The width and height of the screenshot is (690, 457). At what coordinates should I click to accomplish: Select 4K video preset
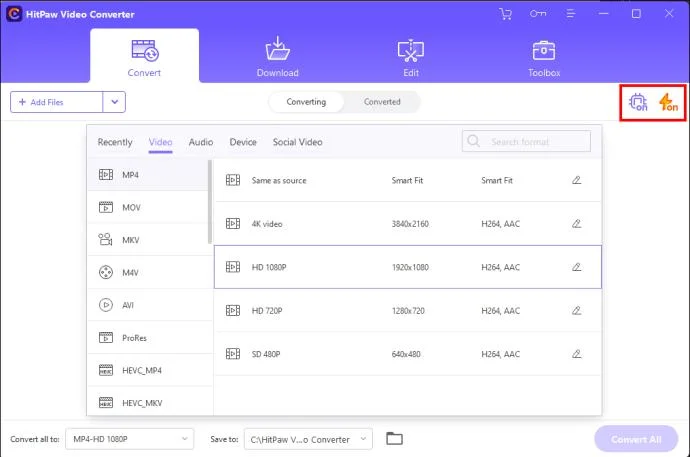[407, 223]
